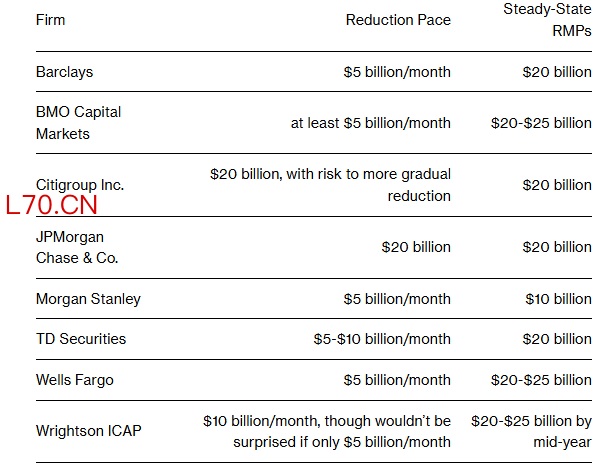The height and width of the screenshot is (470, 610).
Task: Select the Barclays firm name
Action: 64,72
